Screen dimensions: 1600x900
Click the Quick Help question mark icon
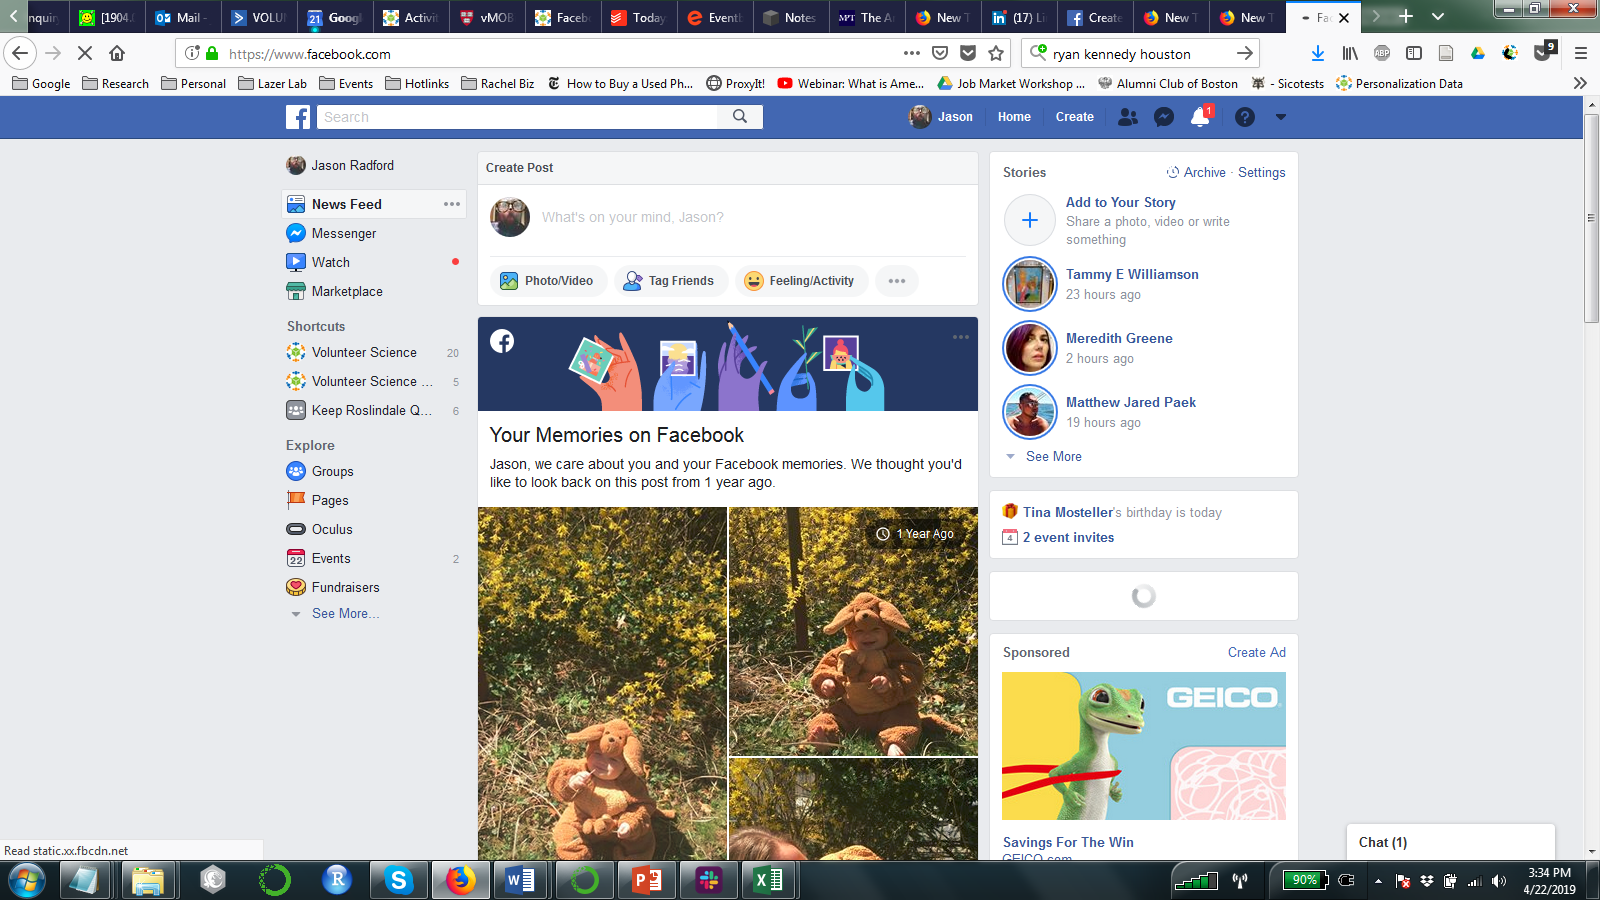click(1244, 117)
